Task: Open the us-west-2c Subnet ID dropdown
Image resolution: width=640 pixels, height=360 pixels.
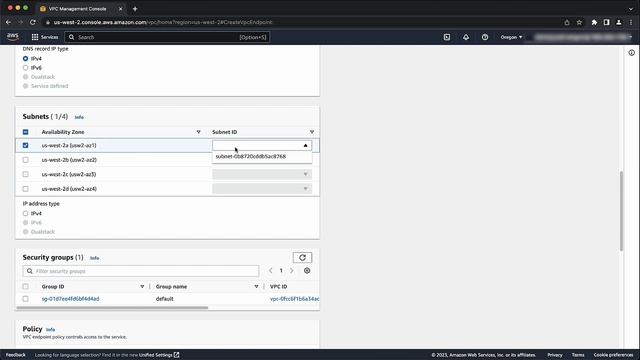Action: (x=262, y=174)
